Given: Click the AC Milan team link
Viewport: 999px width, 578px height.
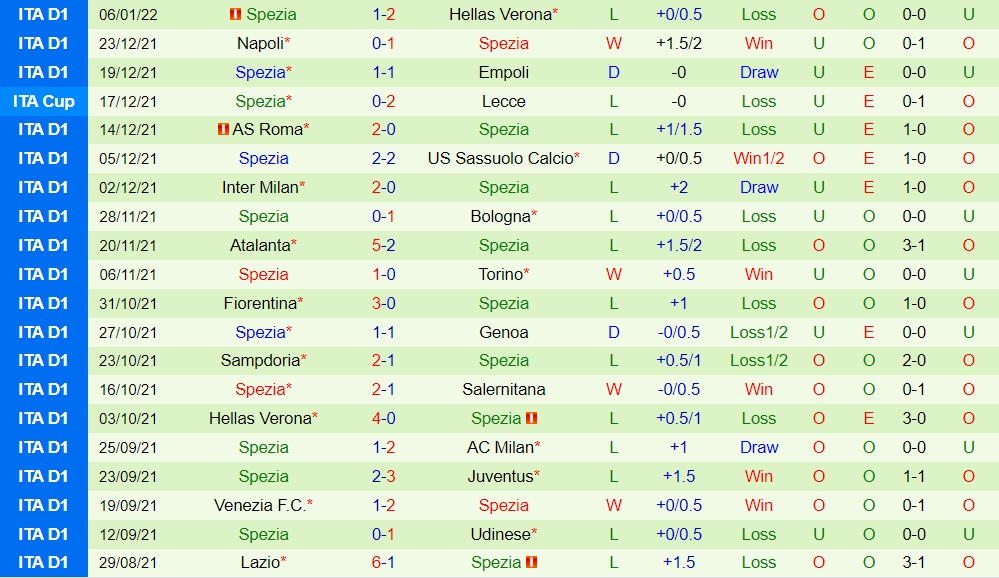Looking at the screenshot, I should pos(500,447).
